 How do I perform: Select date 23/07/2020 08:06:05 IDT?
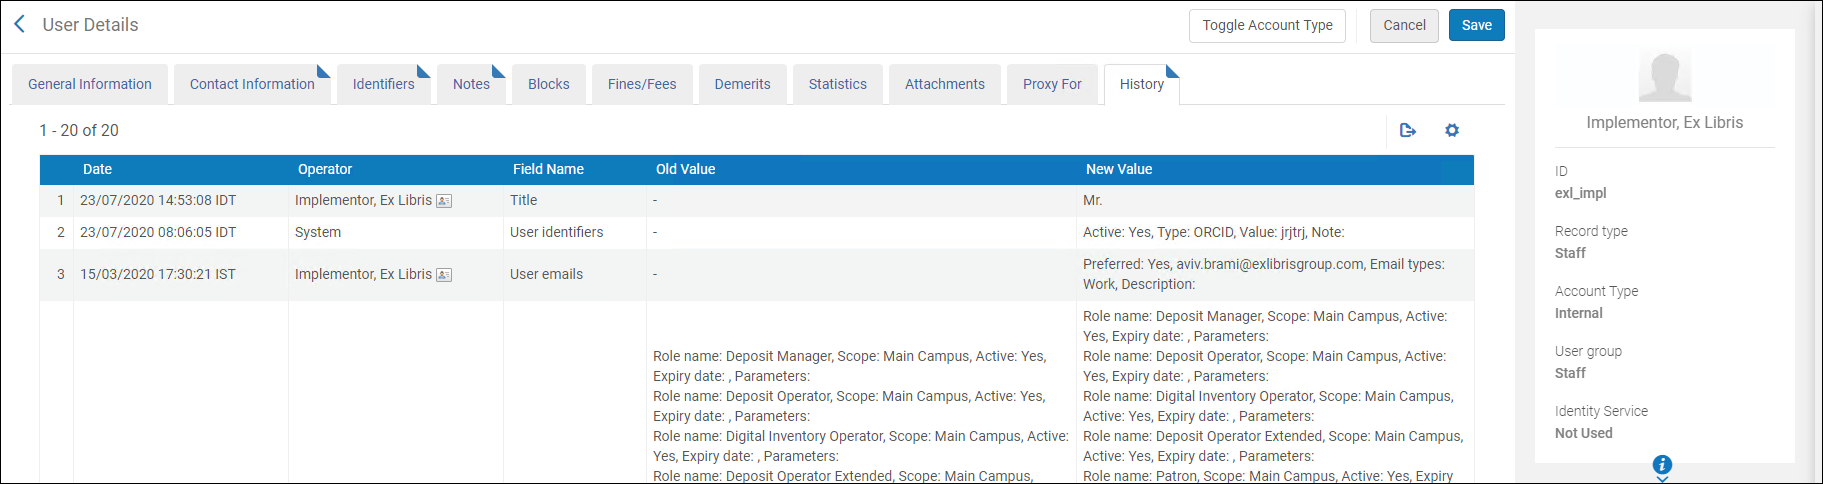[x=158, y=232]
